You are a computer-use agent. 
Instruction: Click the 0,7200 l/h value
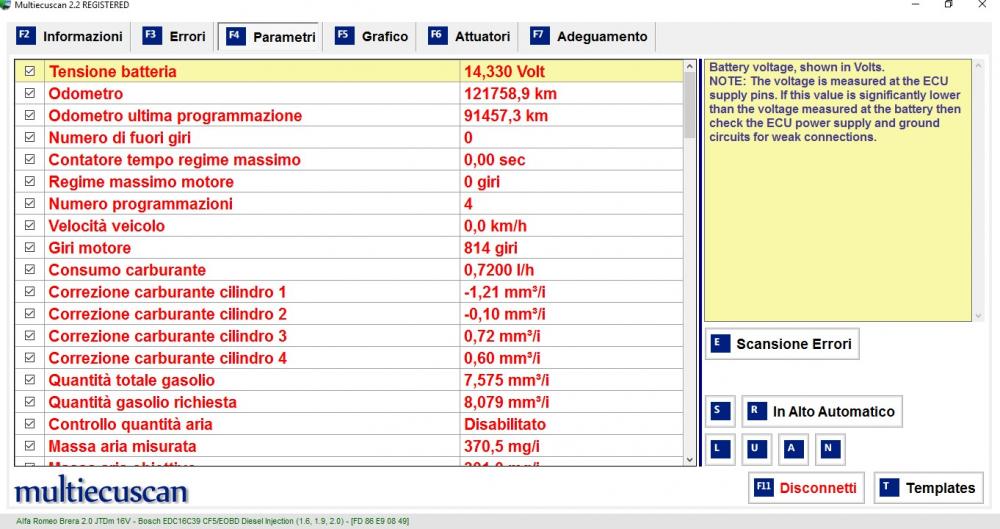point(499,270)
